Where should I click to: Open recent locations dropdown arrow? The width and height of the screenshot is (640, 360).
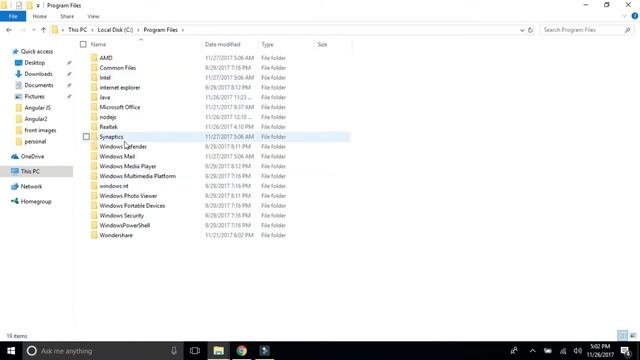coord(33,30)
